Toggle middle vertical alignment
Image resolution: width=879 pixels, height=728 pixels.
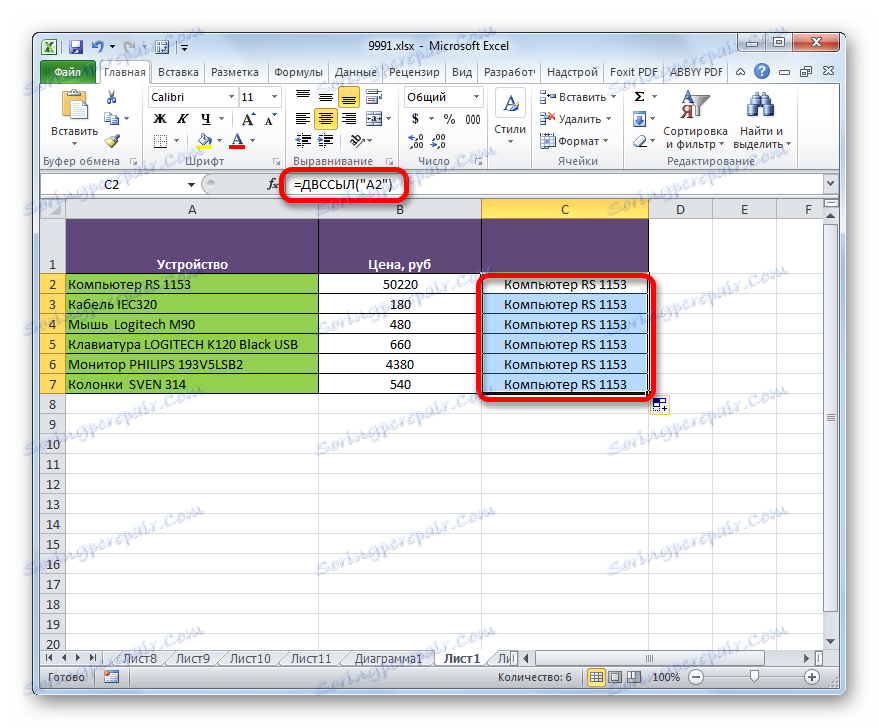point(326,97)
